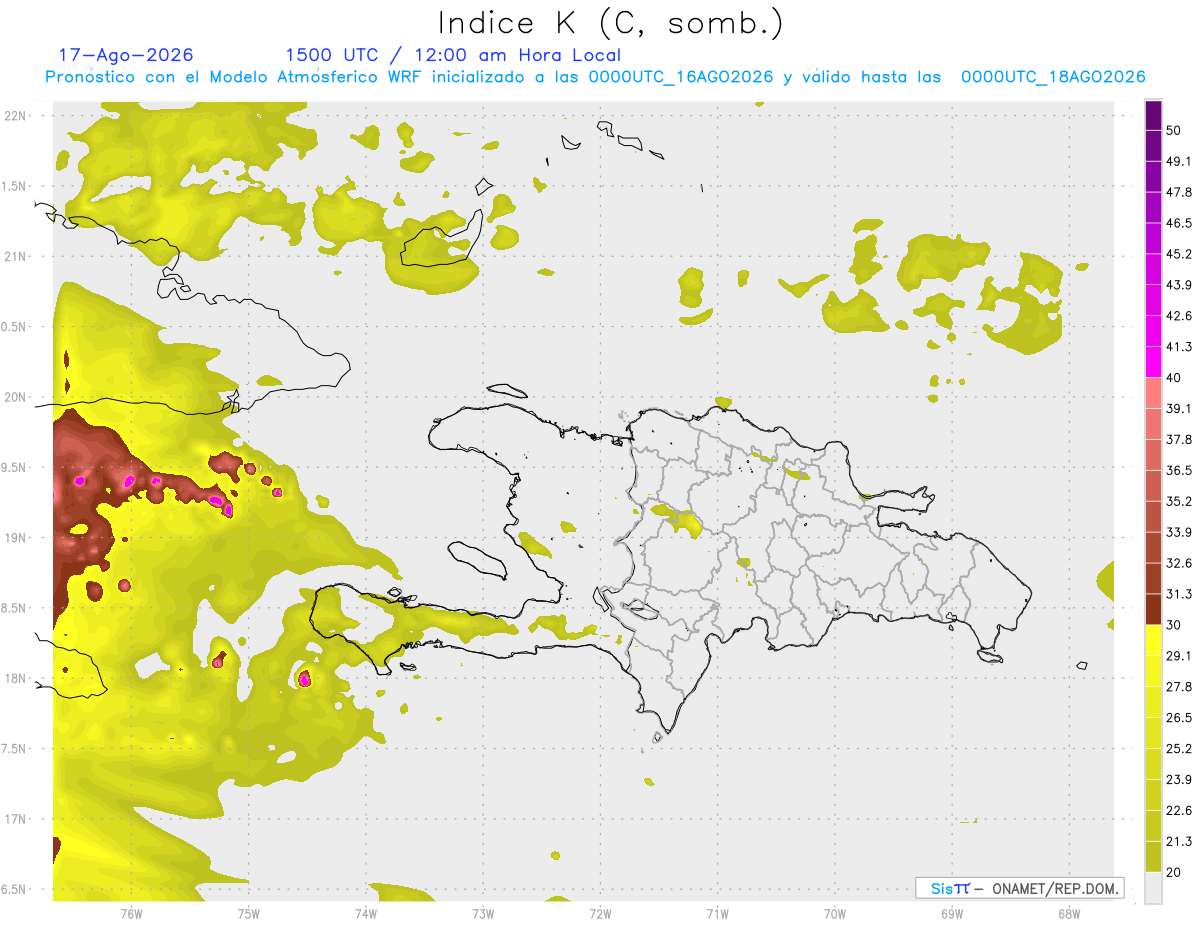Click the '40' colorbar label
Screen dimensions: 1200x927
1174,378
